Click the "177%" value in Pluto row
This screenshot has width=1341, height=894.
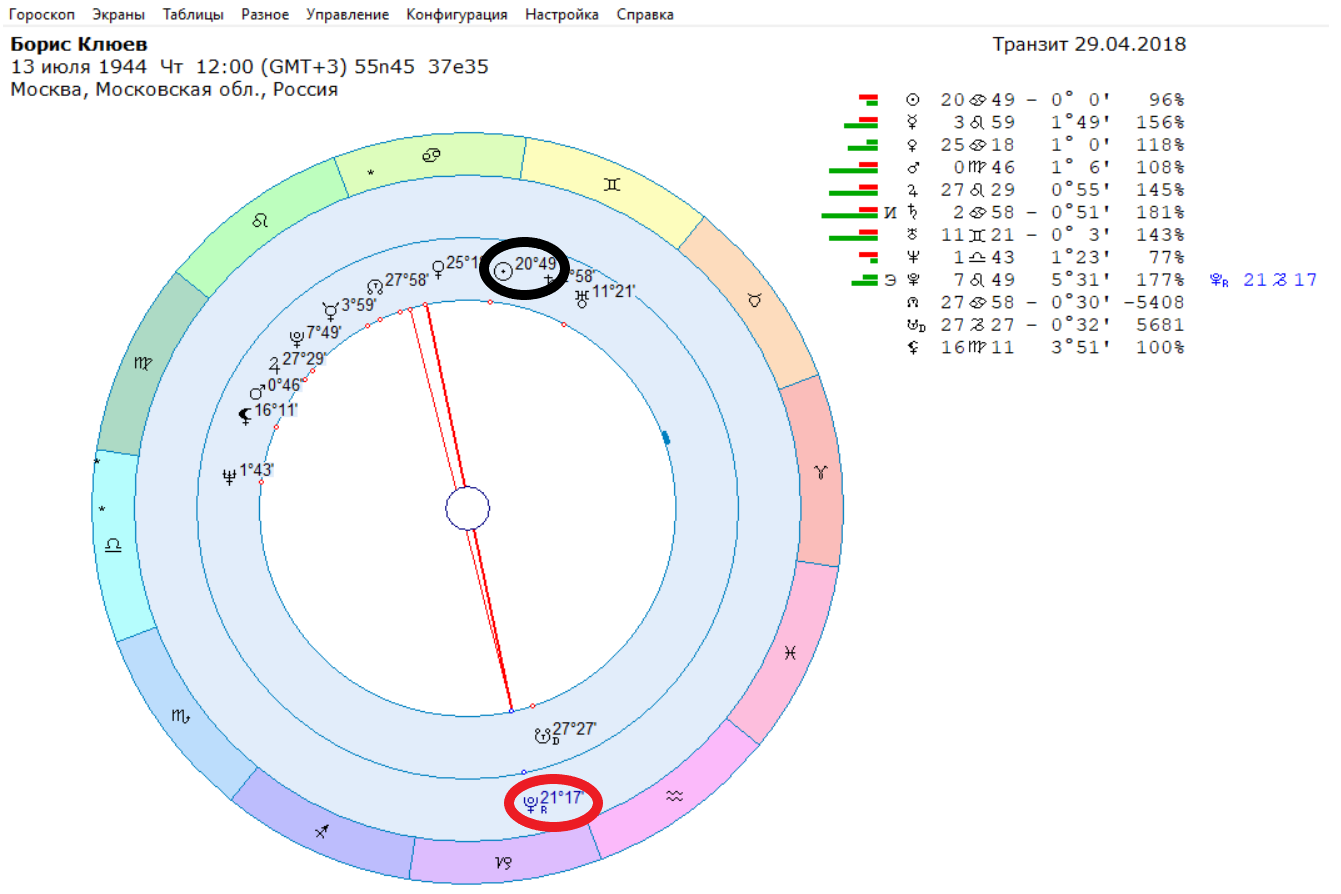pos(1160,280)
